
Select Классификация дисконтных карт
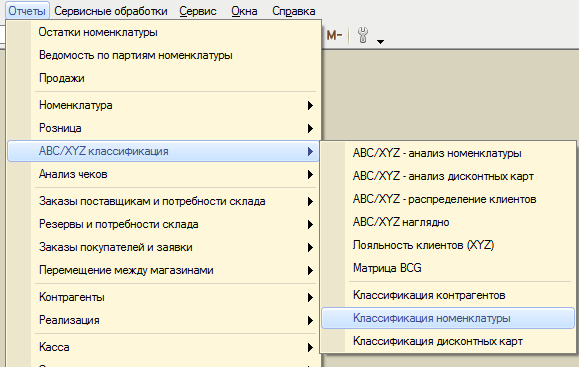(448, 341)
